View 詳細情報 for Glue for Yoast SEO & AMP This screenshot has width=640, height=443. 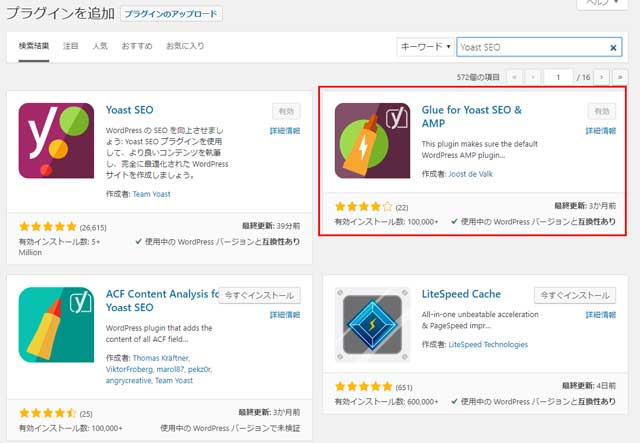click(x=601, y=131)
